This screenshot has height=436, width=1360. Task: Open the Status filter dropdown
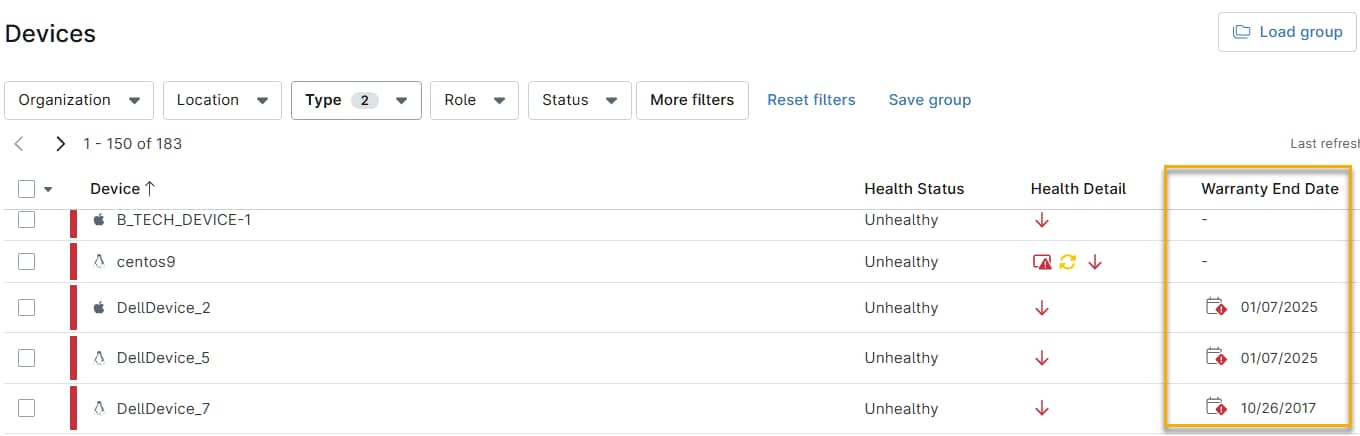[x=579, y=100]
